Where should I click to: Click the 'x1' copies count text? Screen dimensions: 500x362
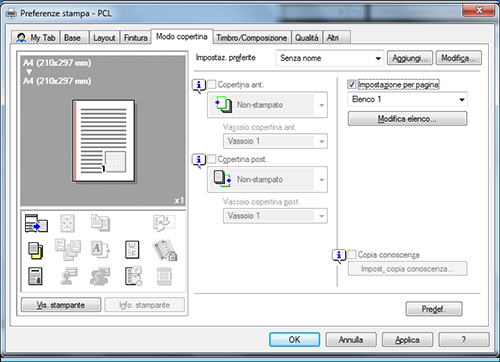point(179,200)
